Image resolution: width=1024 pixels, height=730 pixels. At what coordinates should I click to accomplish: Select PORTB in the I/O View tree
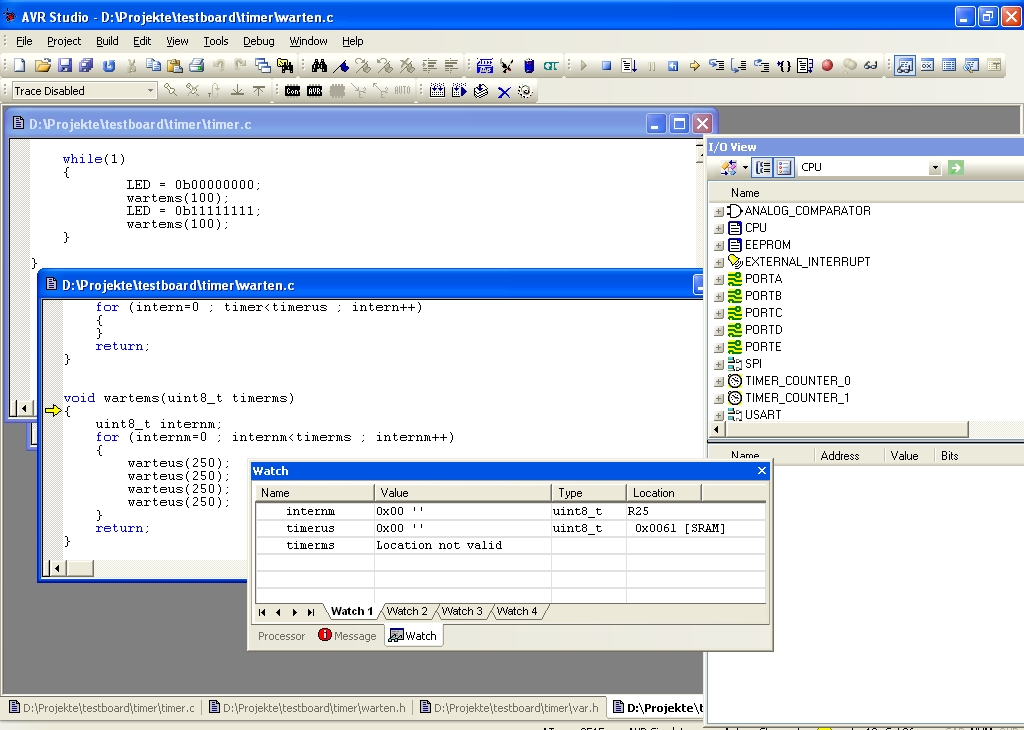point(763,296)
